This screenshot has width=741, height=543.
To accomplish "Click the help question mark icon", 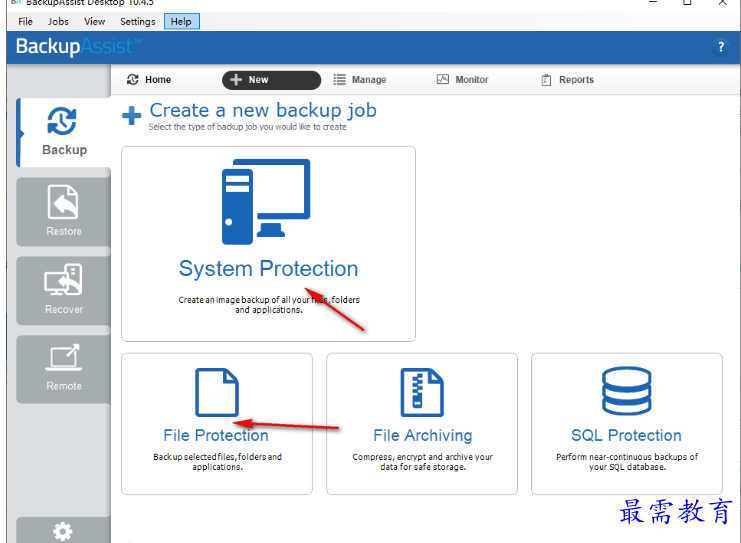I will (721, 47).
